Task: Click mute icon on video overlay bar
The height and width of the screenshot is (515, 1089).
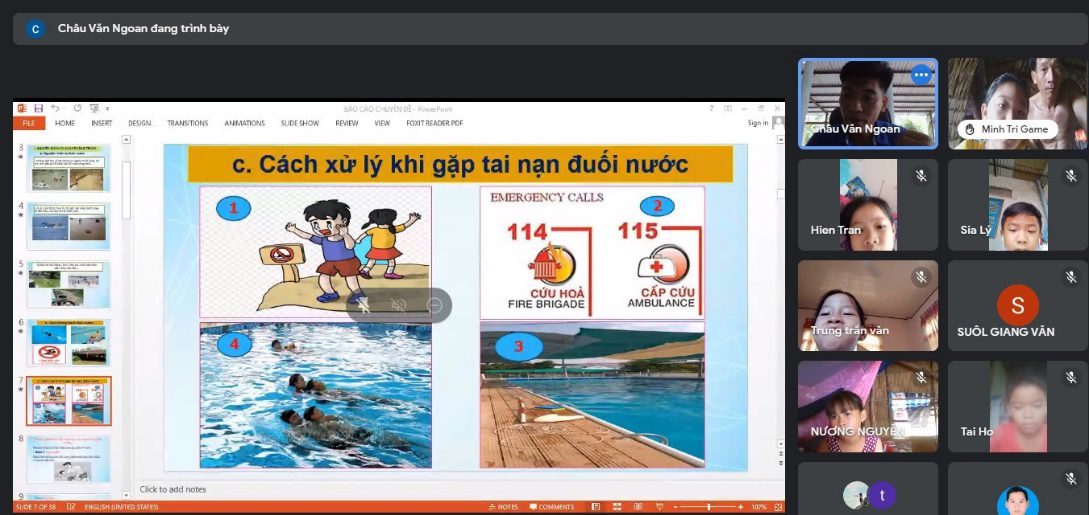Action: click(399, 305)
